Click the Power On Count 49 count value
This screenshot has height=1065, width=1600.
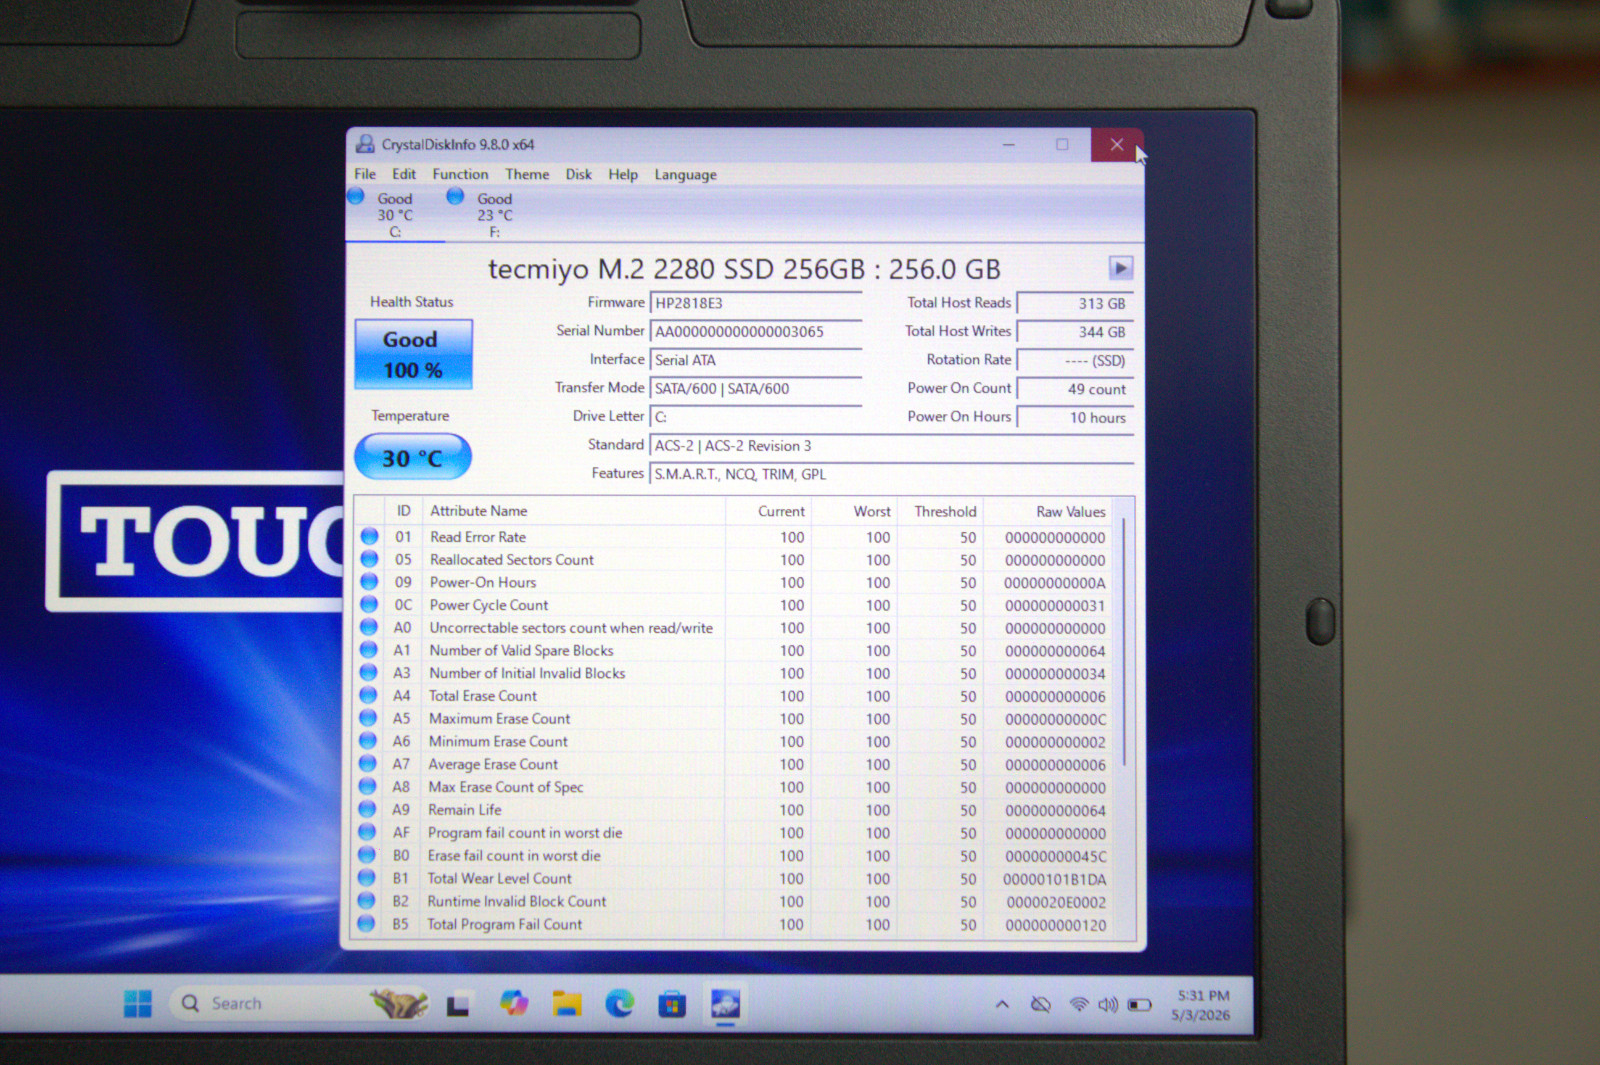[x=1076, y=389]
